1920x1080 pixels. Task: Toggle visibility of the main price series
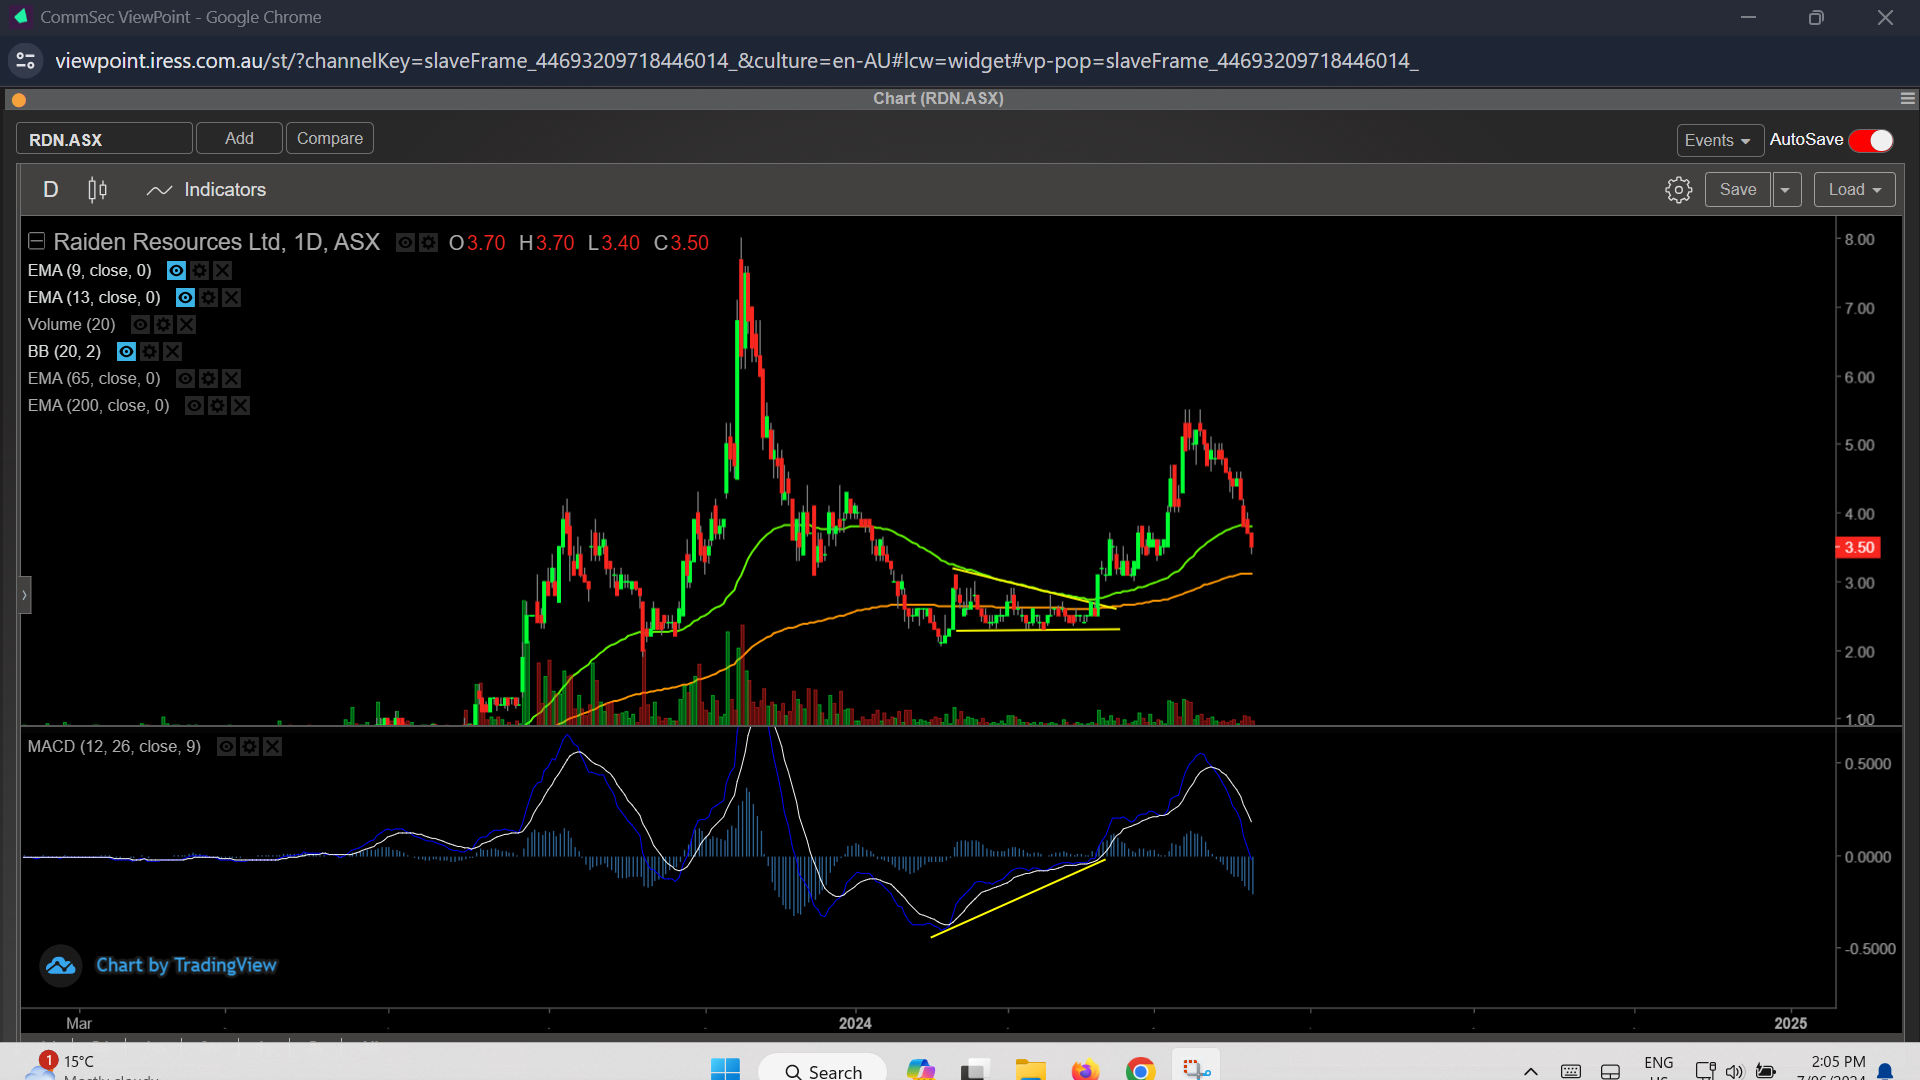point(405,242)
